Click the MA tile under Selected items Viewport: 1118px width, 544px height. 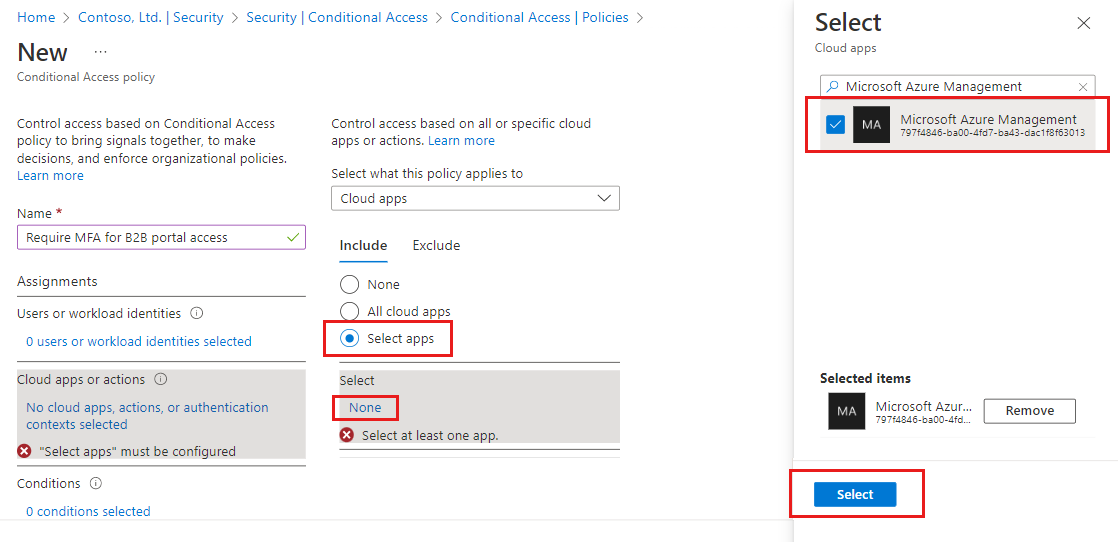pyautogui.click(x=846, y=411)
